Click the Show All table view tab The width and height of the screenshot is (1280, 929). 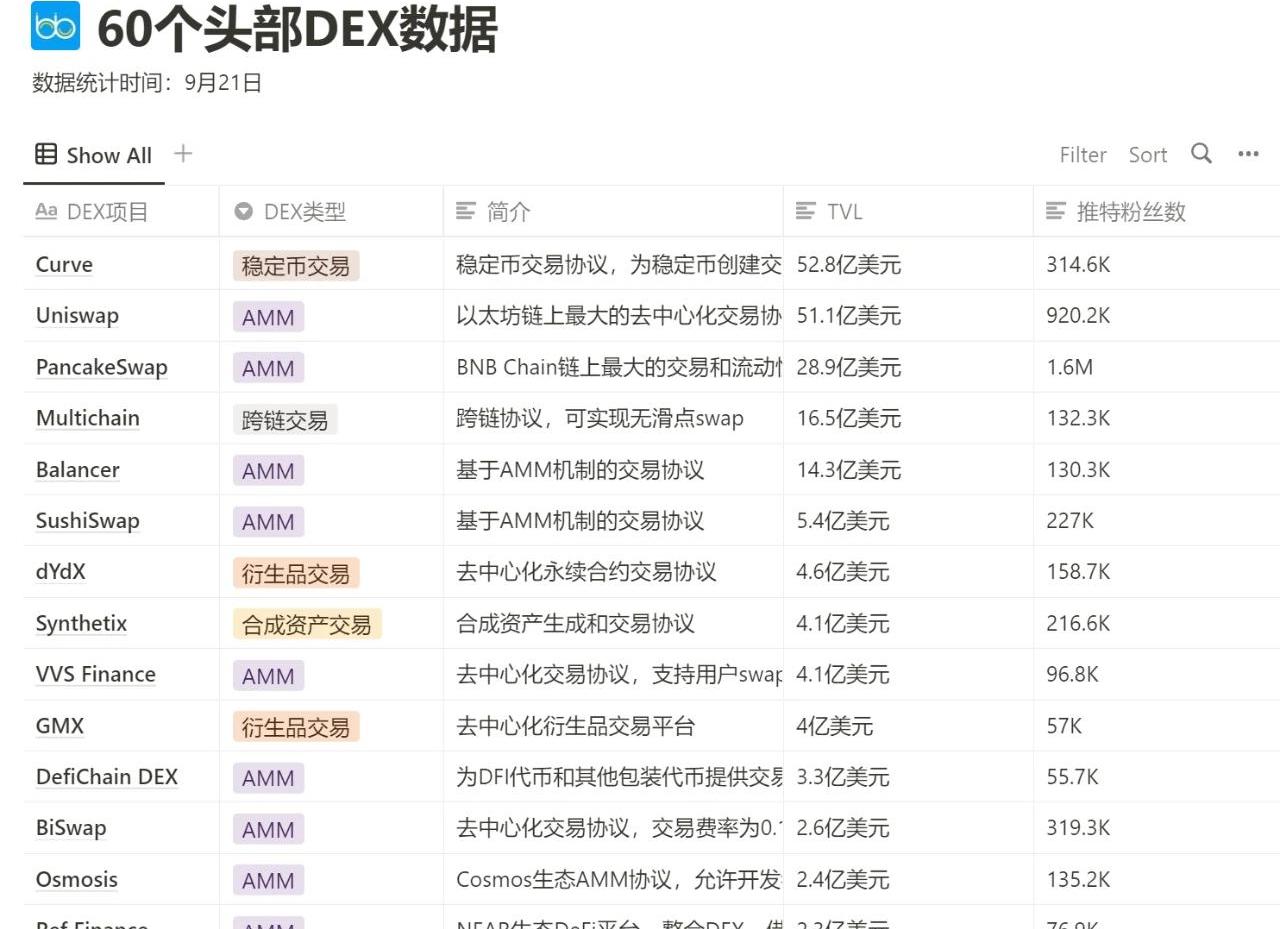tap(94, 155)
